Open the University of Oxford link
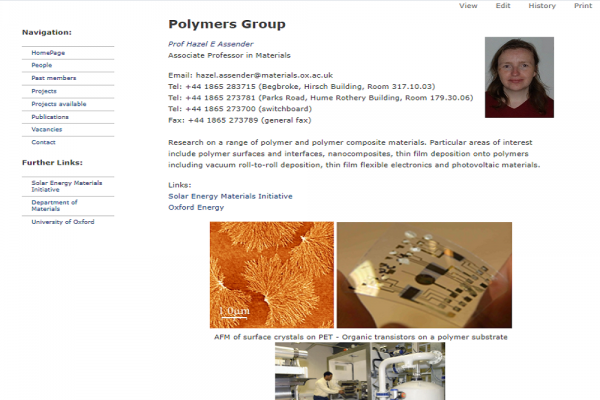This screenshot has width=600, height=400. point(63,222)
